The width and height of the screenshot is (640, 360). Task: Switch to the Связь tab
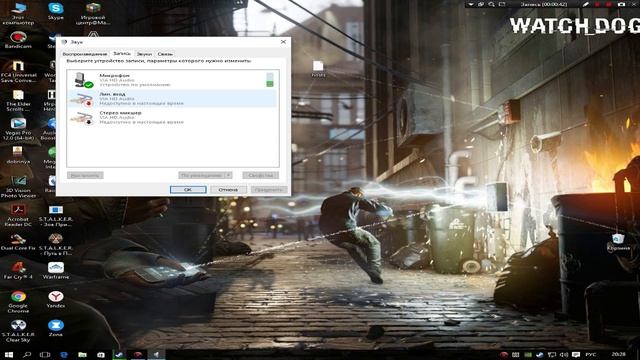point(165,54)
